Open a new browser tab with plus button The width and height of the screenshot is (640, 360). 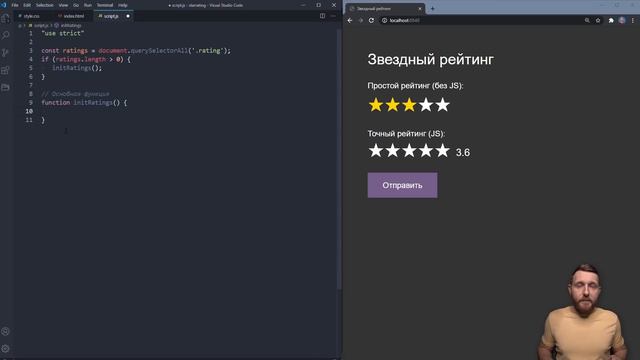[x=432, y=9]
